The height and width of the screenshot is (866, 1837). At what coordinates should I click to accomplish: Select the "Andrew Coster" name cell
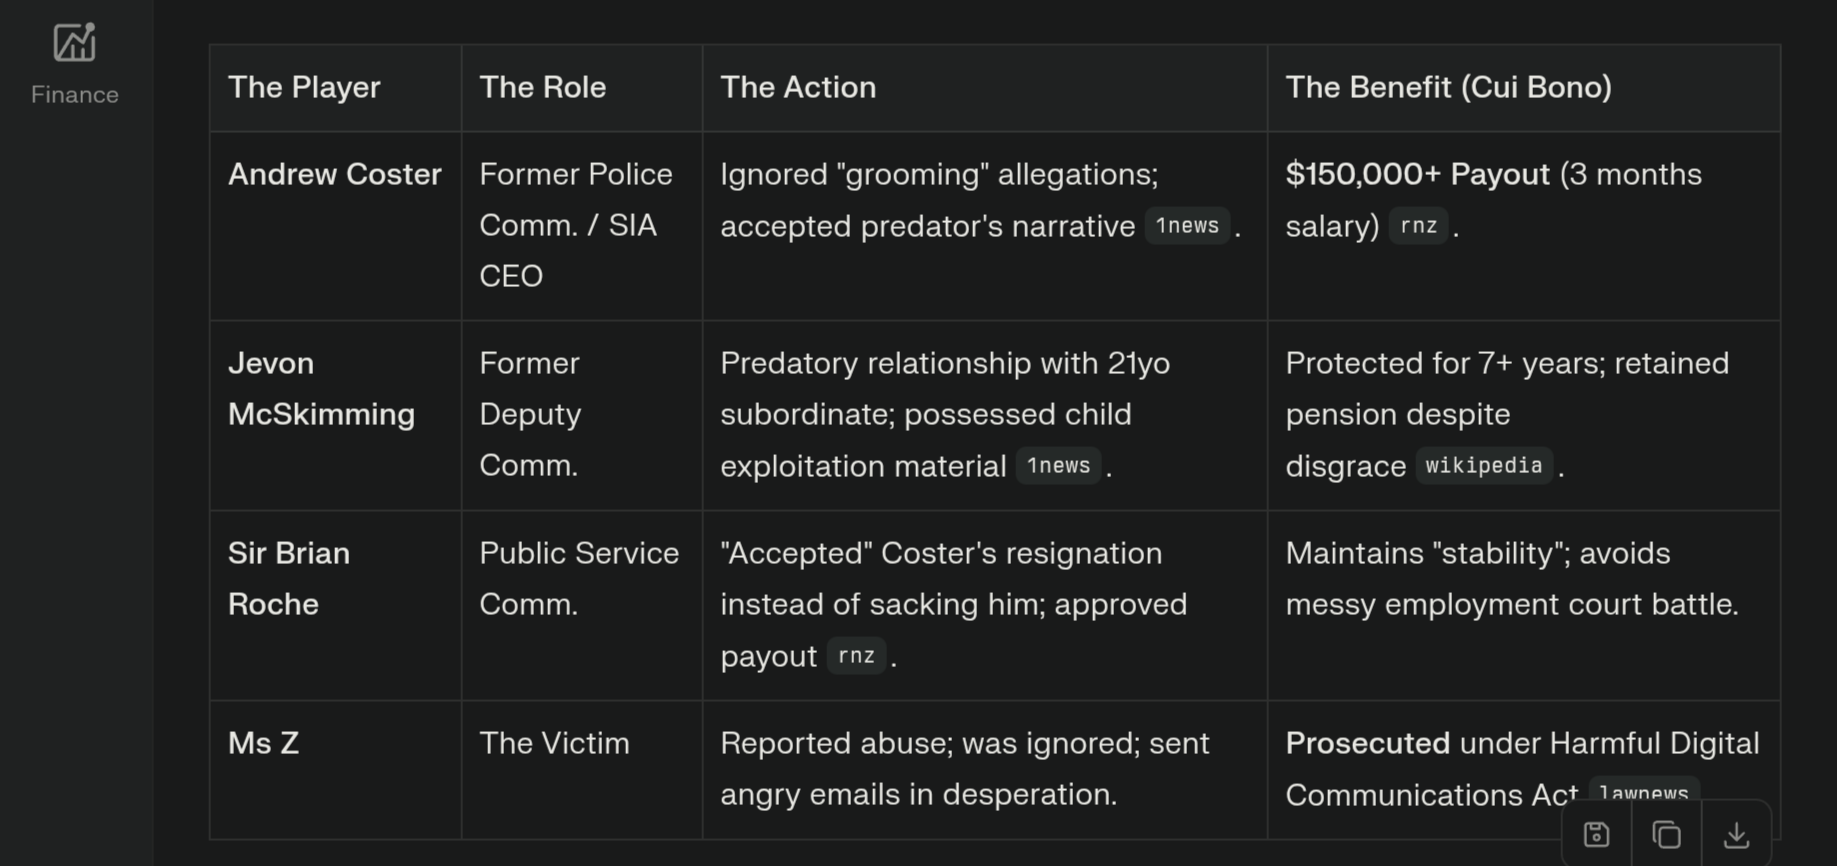[334, 175]
